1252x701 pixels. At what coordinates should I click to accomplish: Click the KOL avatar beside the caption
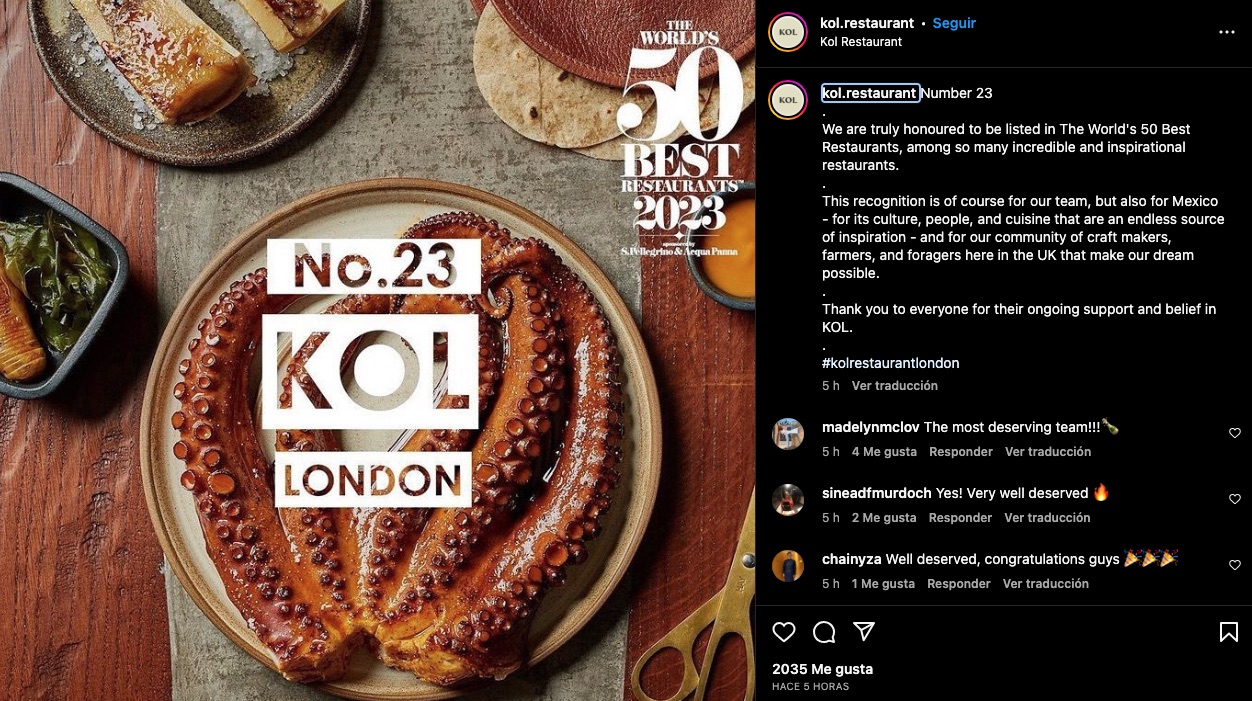(x=788, y=100)
